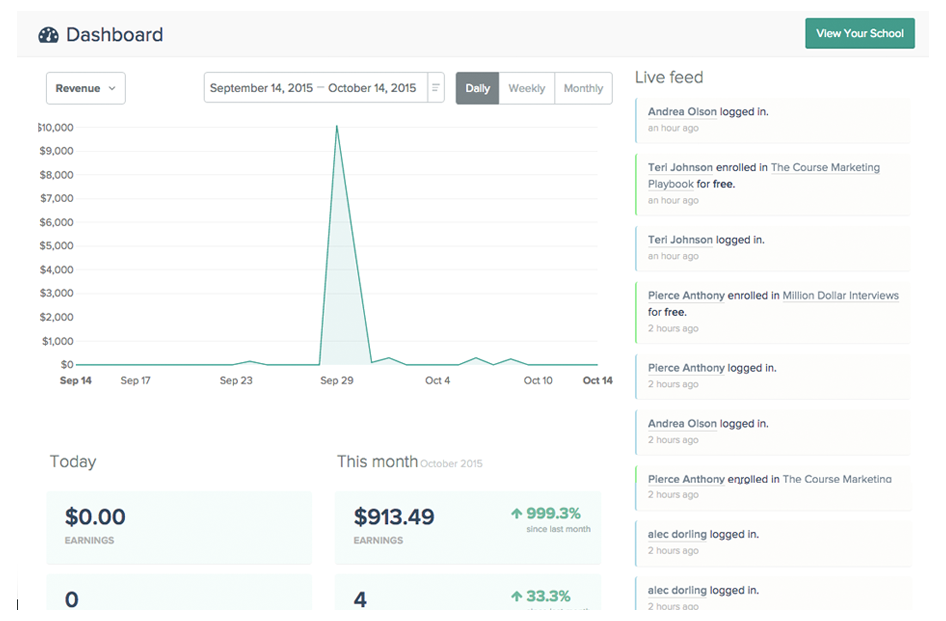Open the Revenue metric dropdown

point(85,88)
